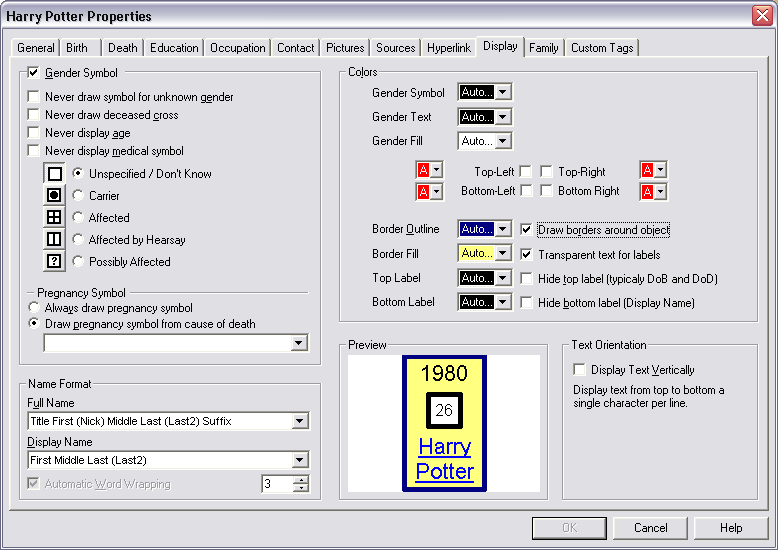Switch to the Birth tab

(x=77, y=48)
